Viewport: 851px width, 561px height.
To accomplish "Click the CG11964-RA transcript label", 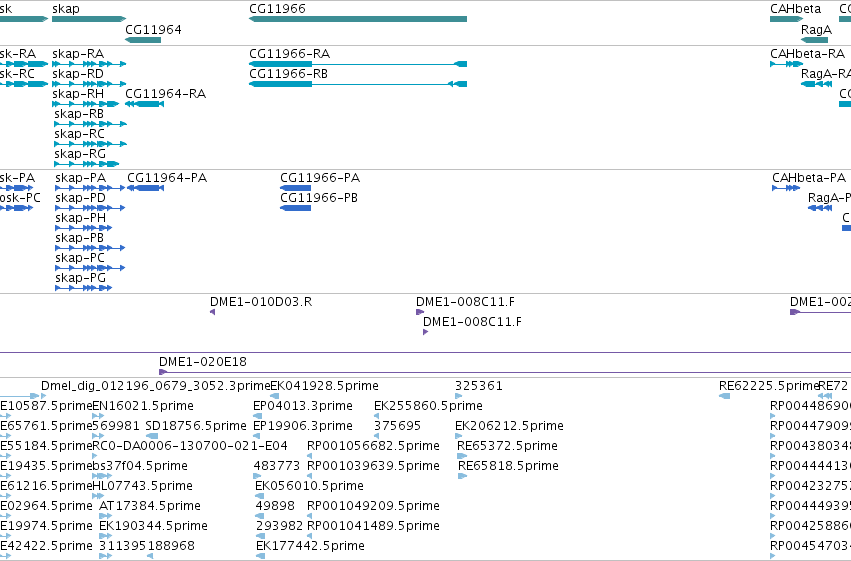I will 166,94.
